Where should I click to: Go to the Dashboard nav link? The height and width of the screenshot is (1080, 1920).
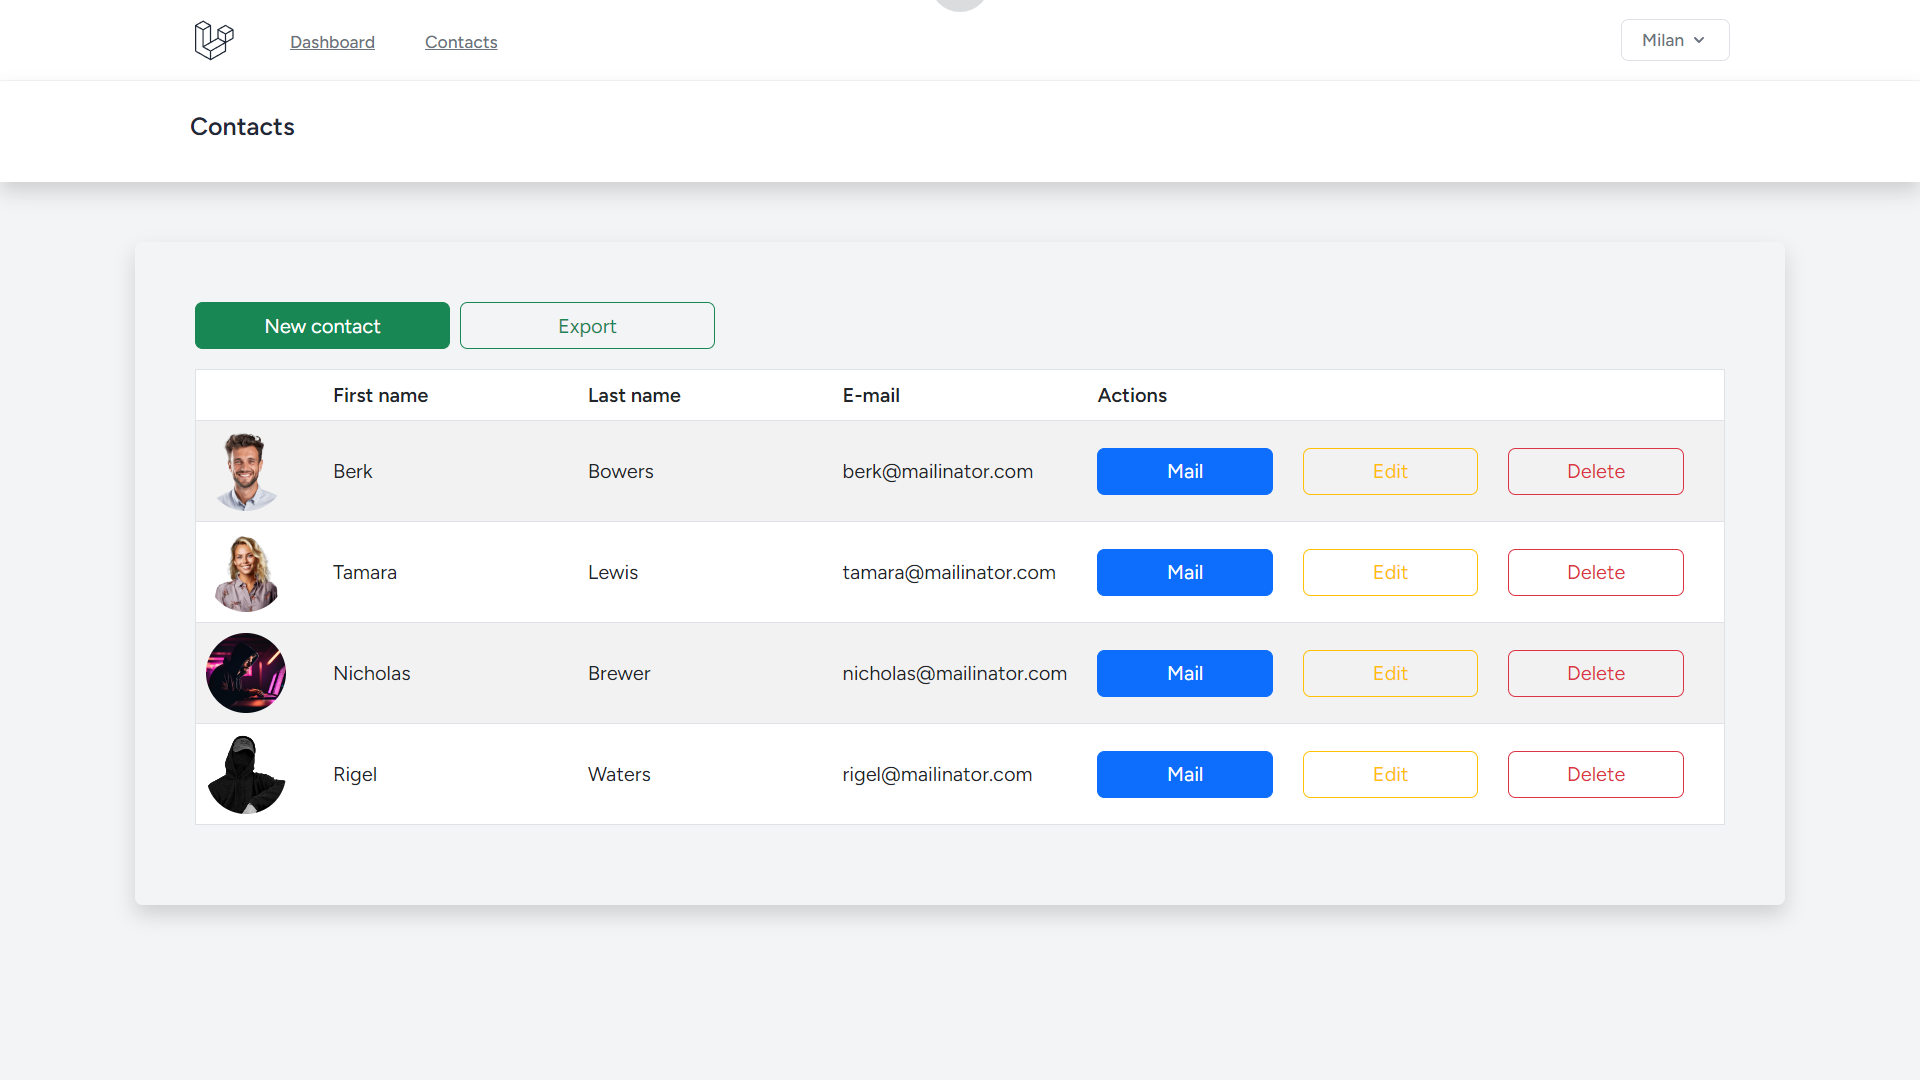pyautogui.click(x=332, y=42)
